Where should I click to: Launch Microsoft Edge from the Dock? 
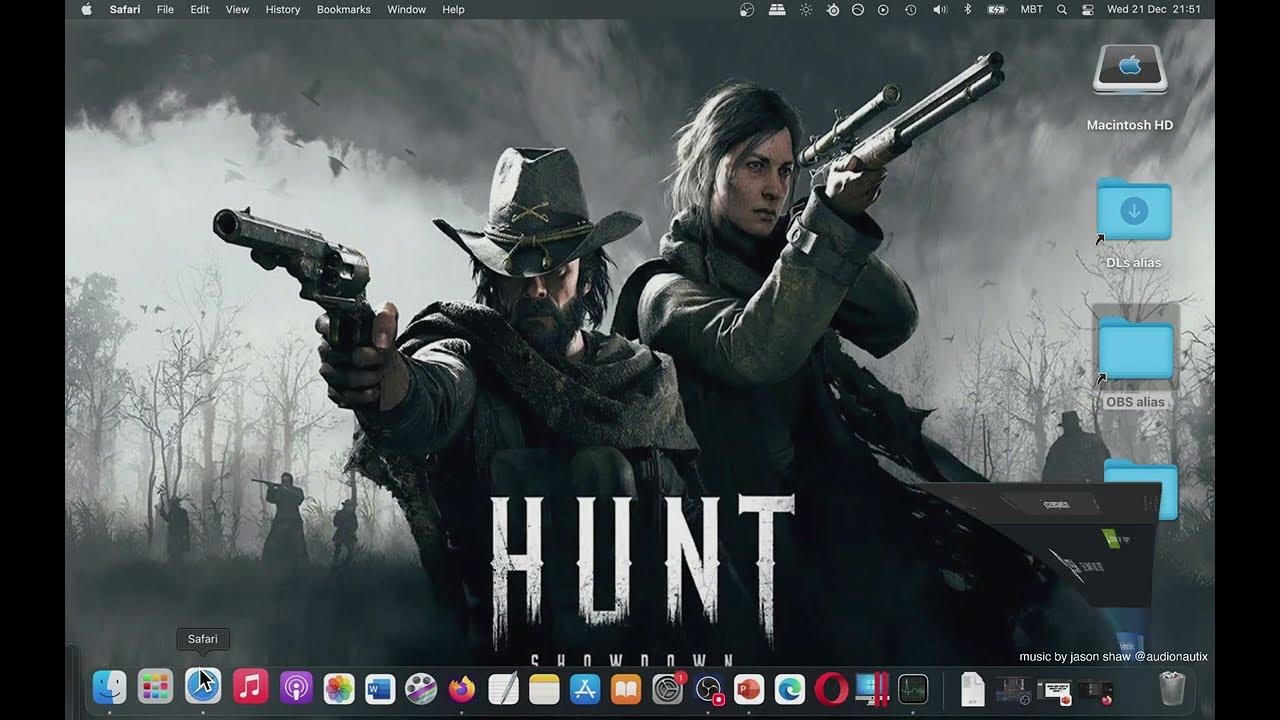[x=790, y=688]
